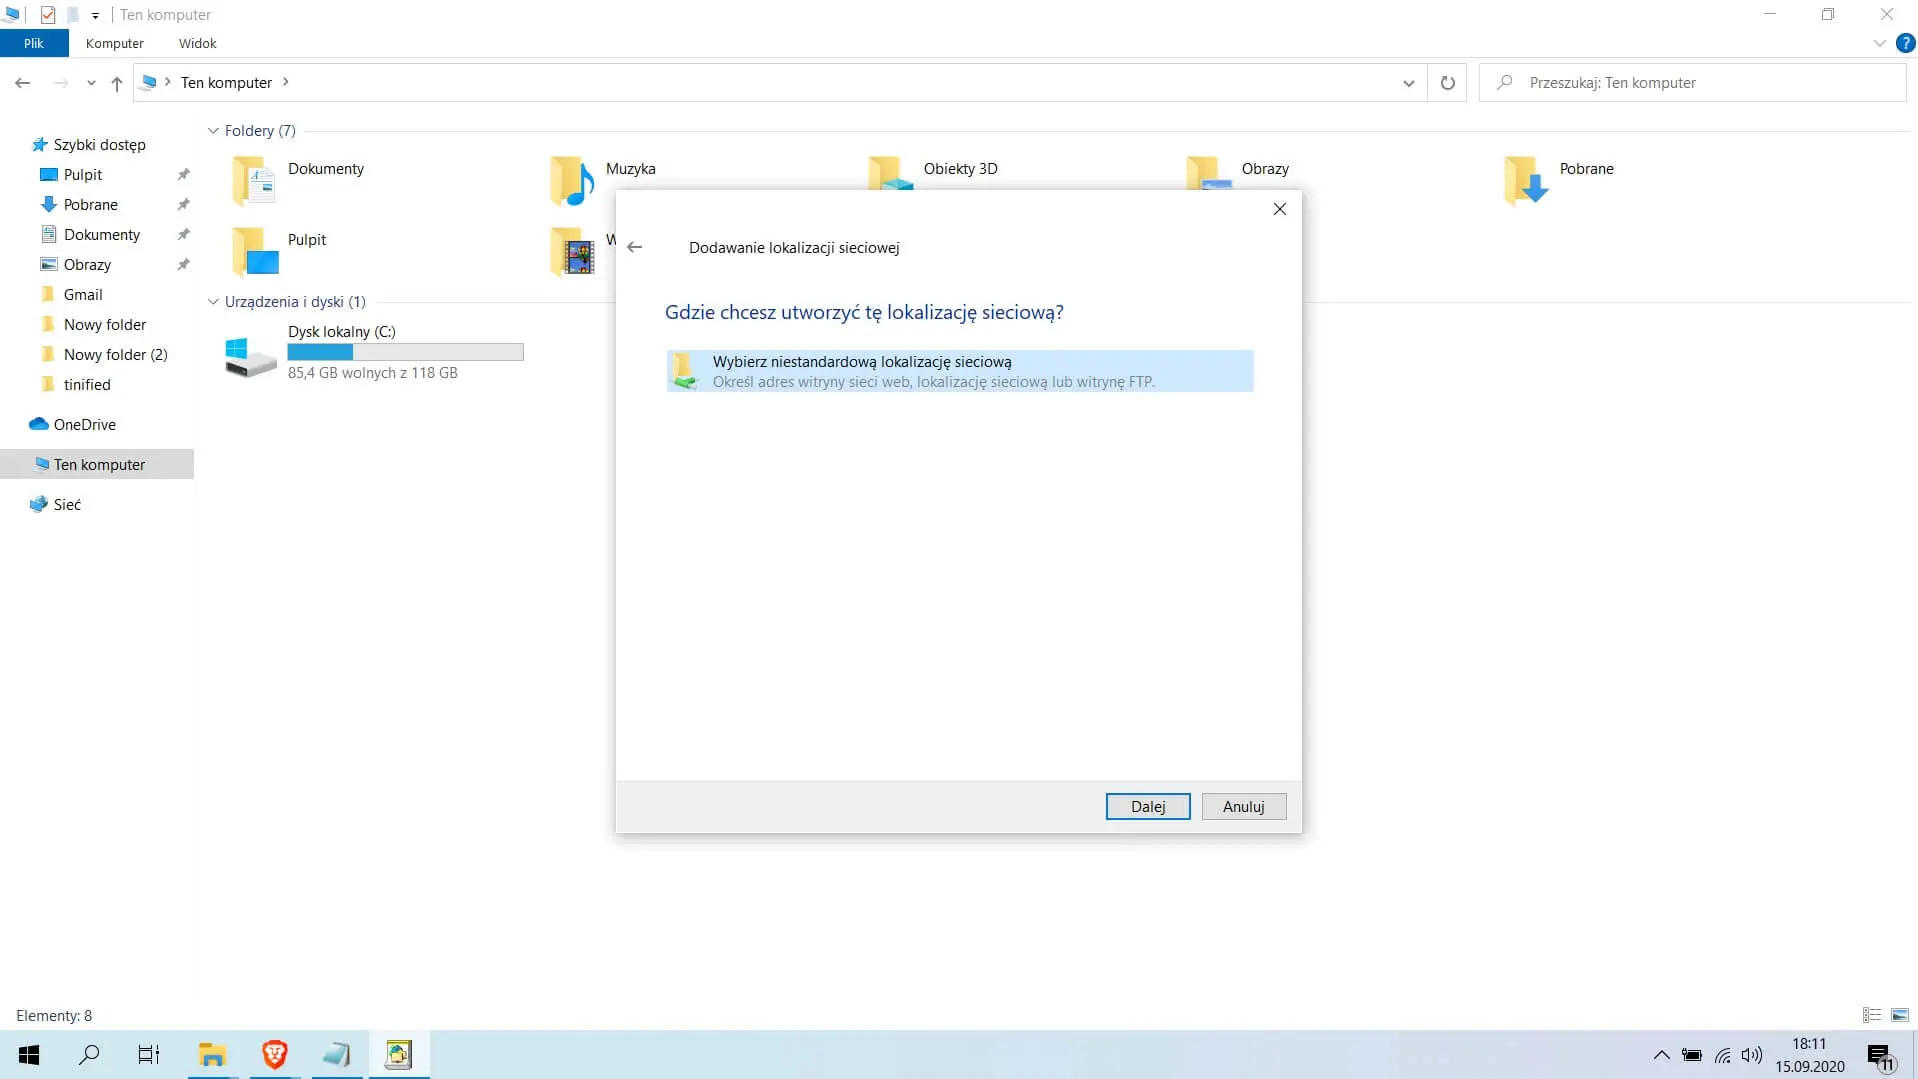The image size is (1918, 1079).
Task: Collapse the Foldery (7) group
Action: [213, 131]
